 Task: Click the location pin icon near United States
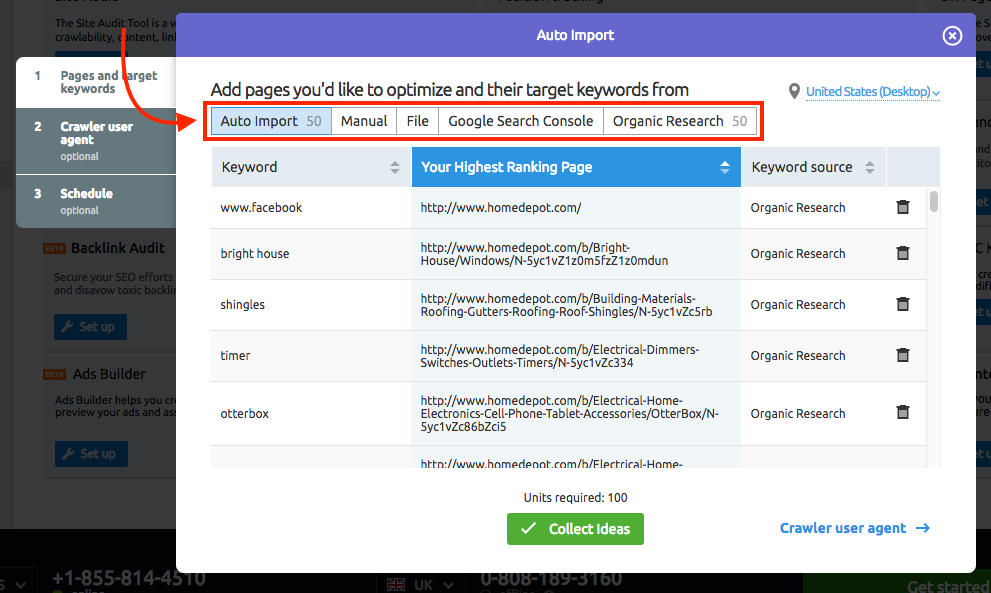pos(794,91)
